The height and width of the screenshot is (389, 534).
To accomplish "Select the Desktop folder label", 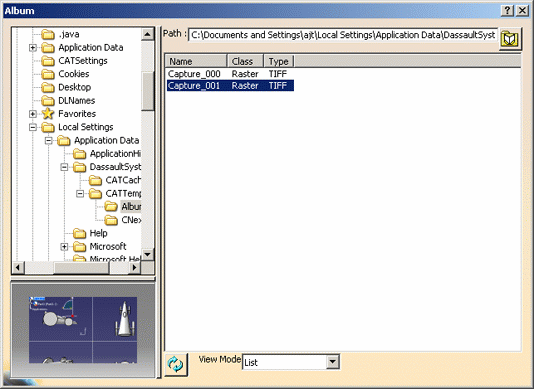I will click(x=75, y=87).
